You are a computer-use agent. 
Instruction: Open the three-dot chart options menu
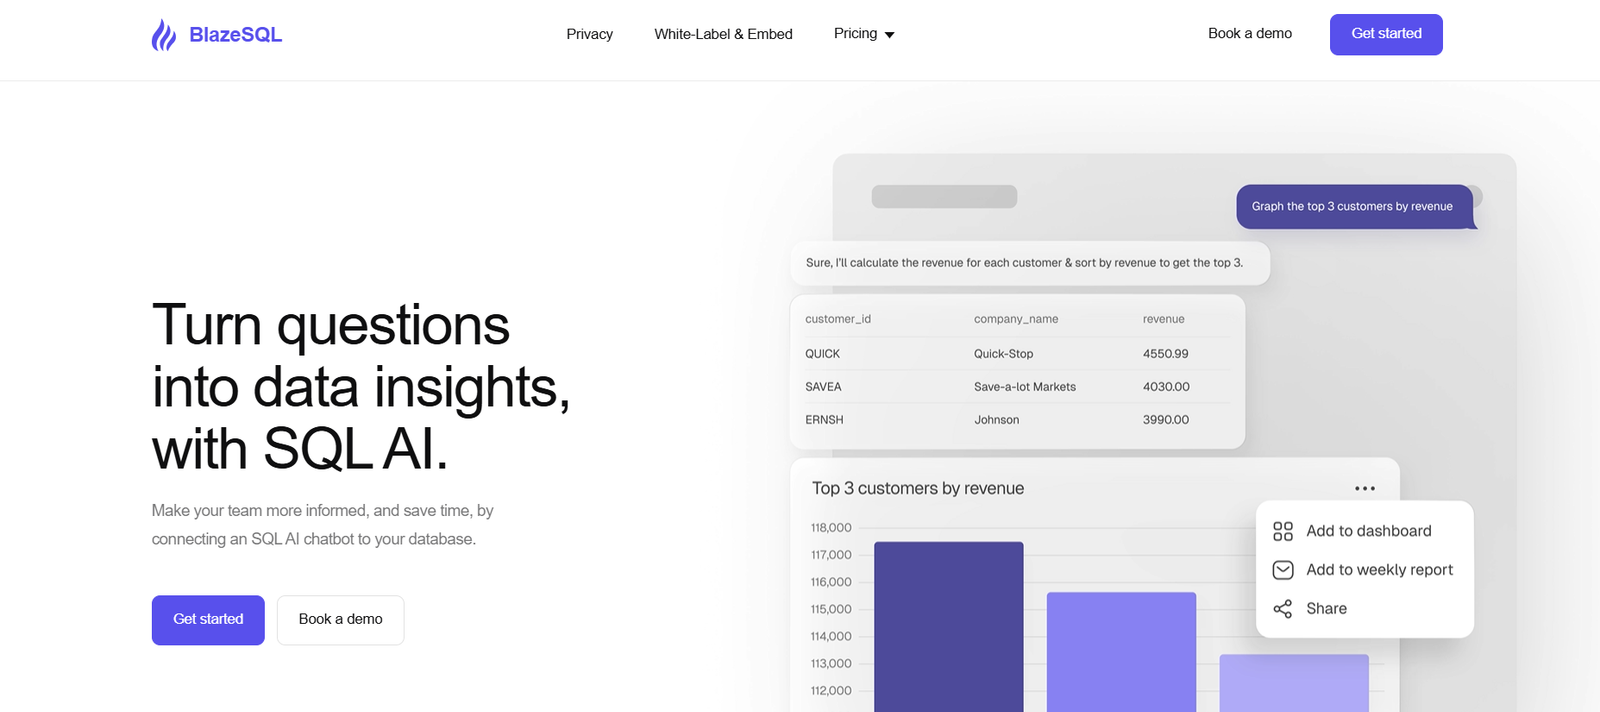pos(1365,489)
